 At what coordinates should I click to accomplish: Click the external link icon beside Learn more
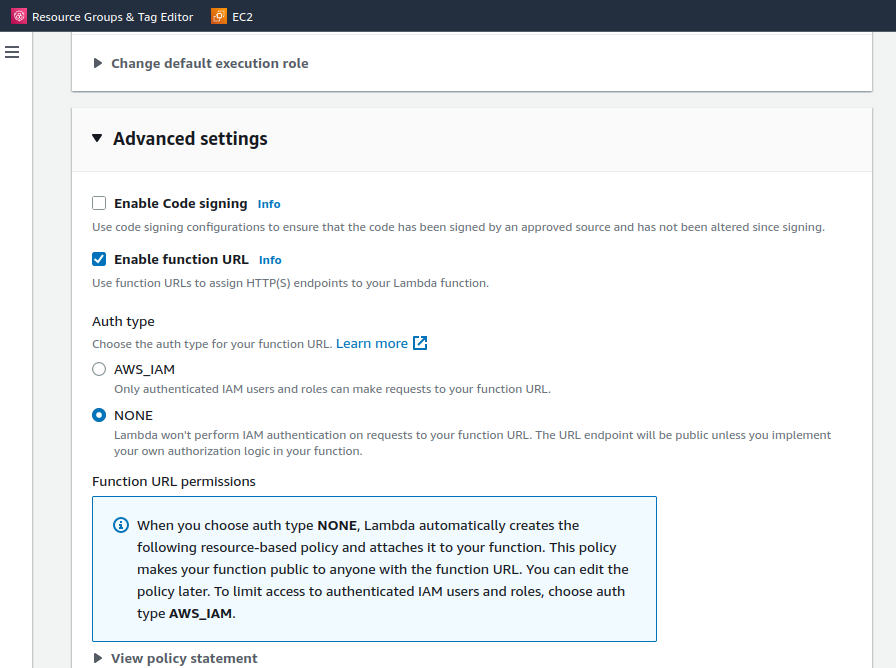[x=420, y=343]
